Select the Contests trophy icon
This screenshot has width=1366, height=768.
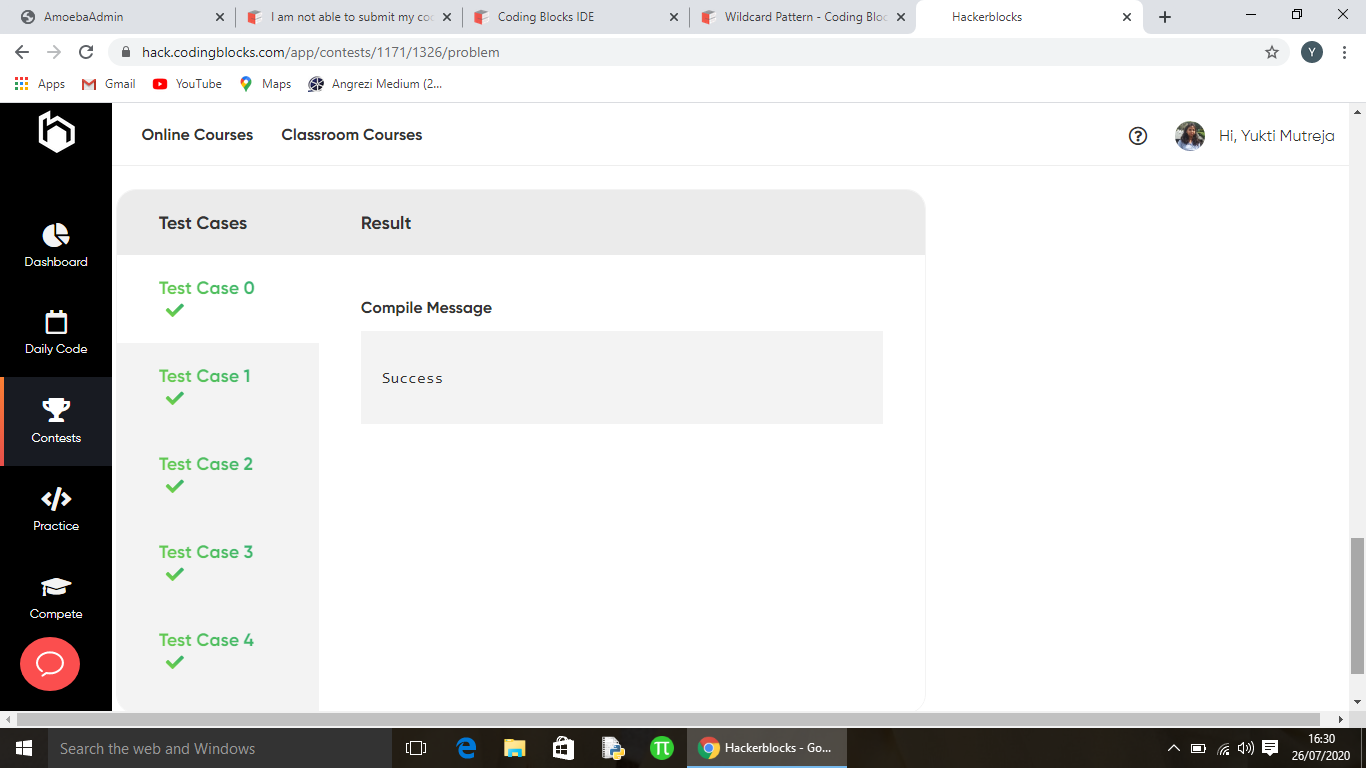click(56, 410)
